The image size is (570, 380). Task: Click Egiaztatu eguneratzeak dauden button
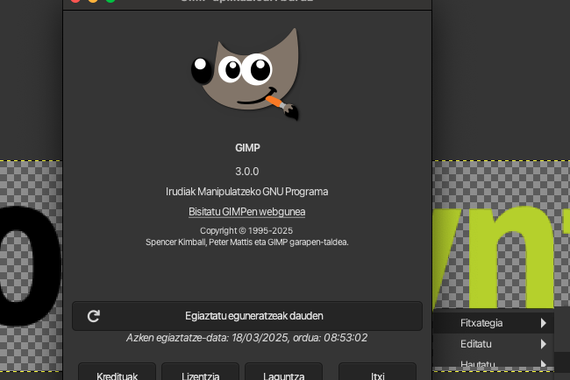(x=247, y=316)
